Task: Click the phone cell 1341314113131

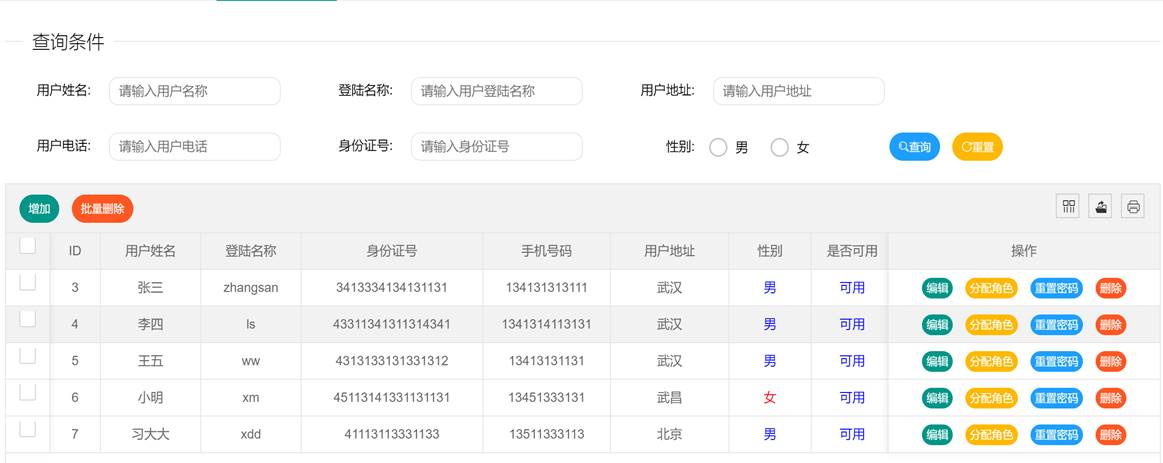Action: (x=547, y=324)
